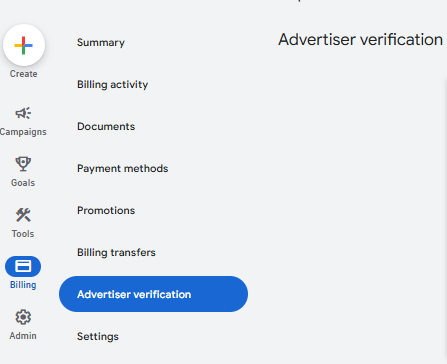Click the Goals label in sidebar
Screen dimensions: 447x364
pyautogui.click(x=23, y=183)
